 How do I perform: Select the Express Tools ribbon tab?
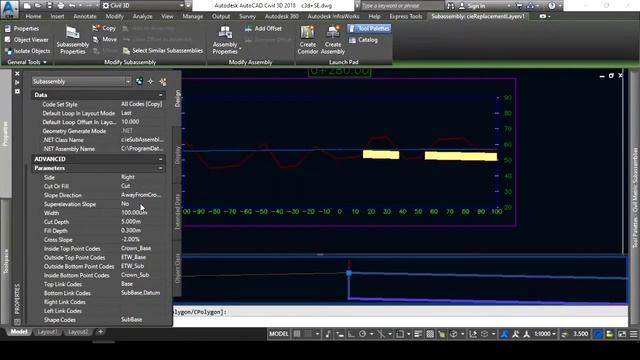pos(406,16)
